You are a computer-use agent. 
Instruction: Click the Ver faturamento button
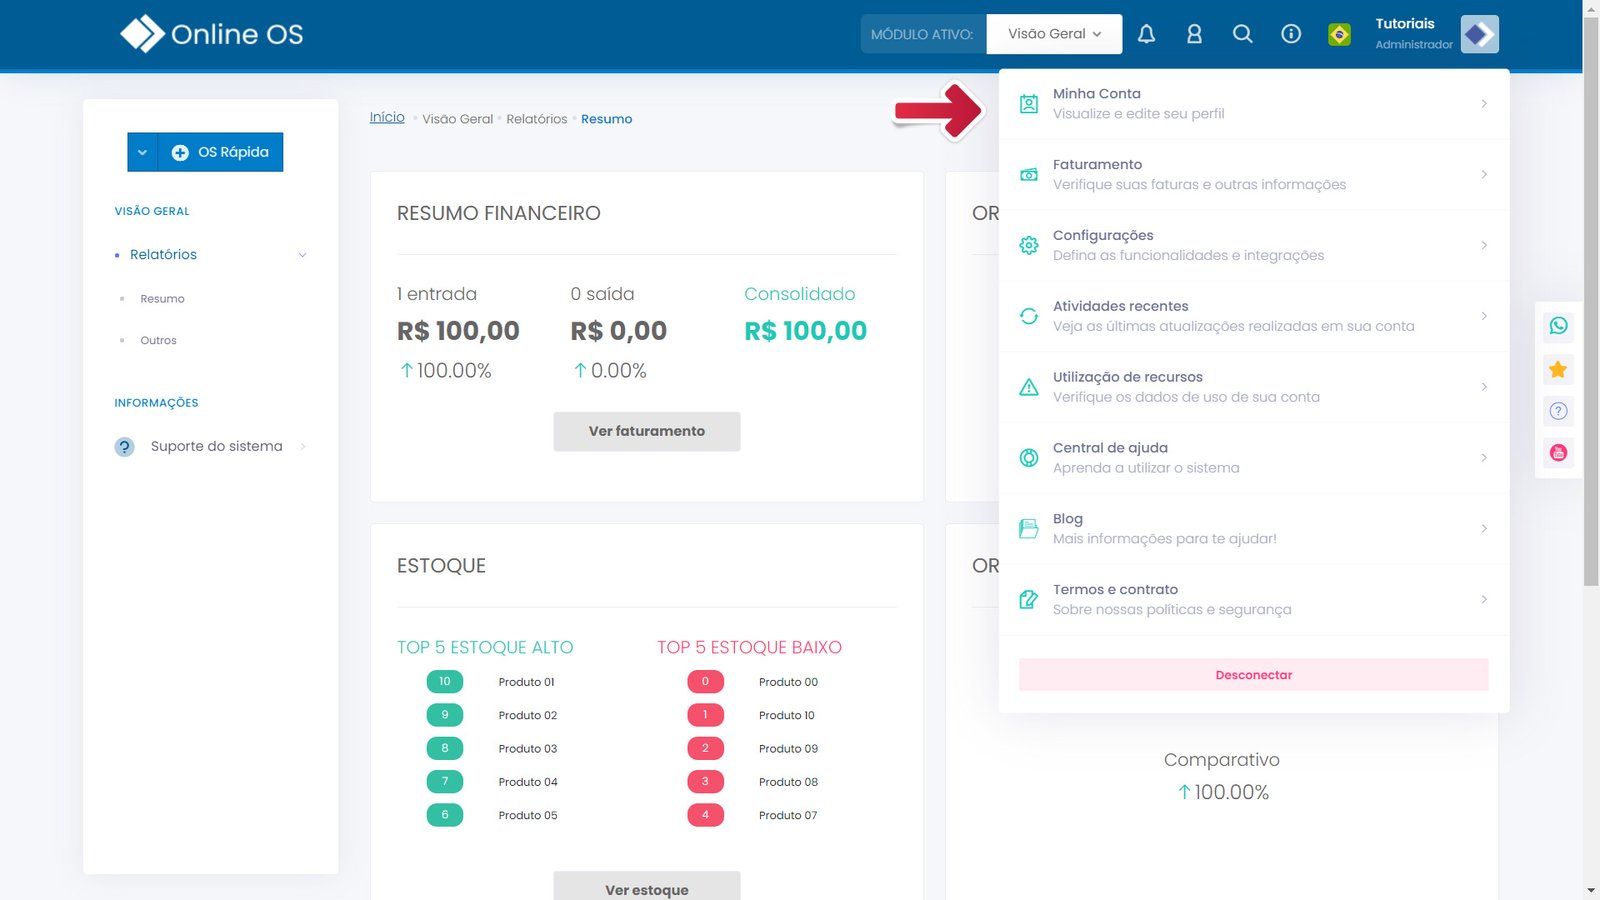pyautogui.click(x=647, y=431)
